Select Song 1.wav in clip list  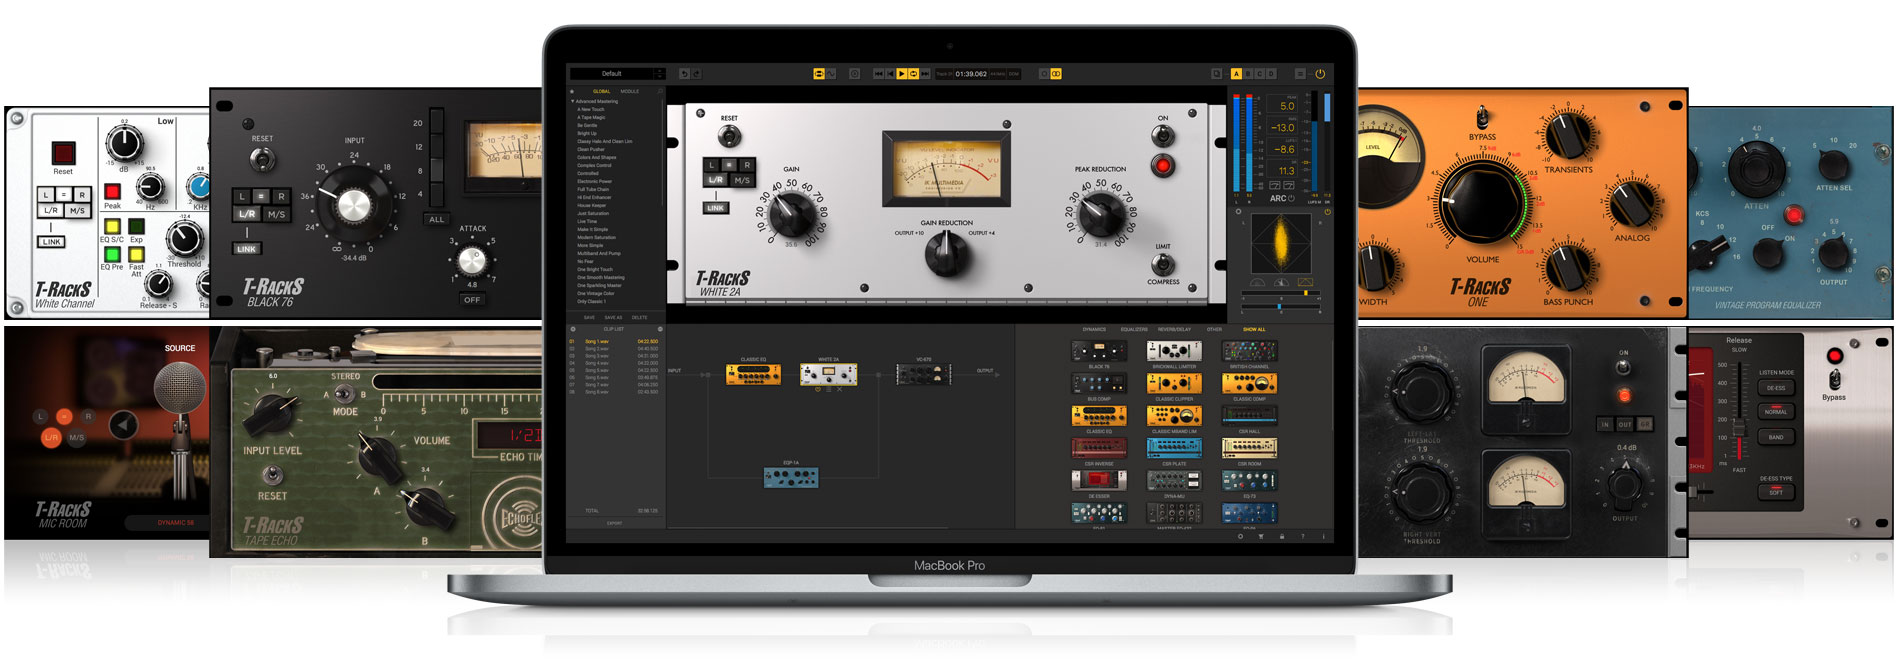click(596, 342)
